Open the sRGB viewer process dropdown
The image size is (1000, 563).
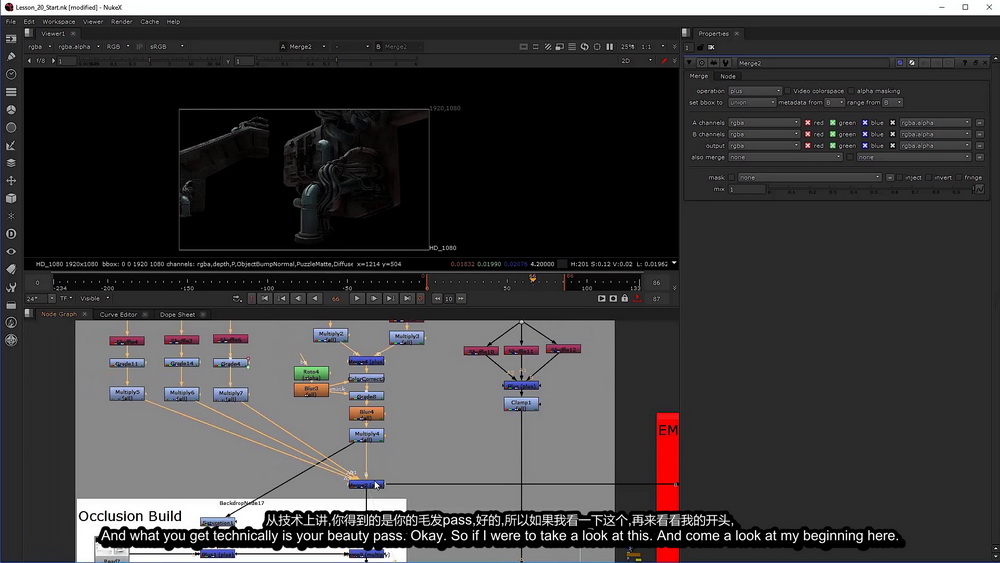point(166,47)
